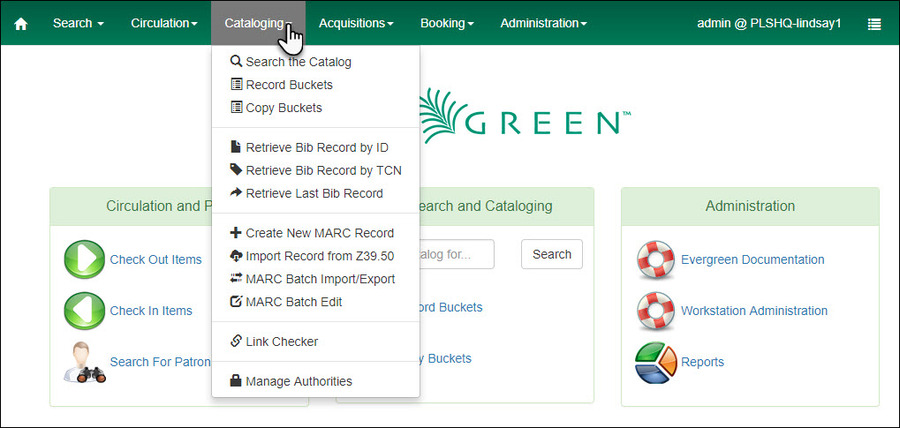Click the plus icon beside Create New MARC Record
Viewport: 900px width, 428px height.
[235, 233]
